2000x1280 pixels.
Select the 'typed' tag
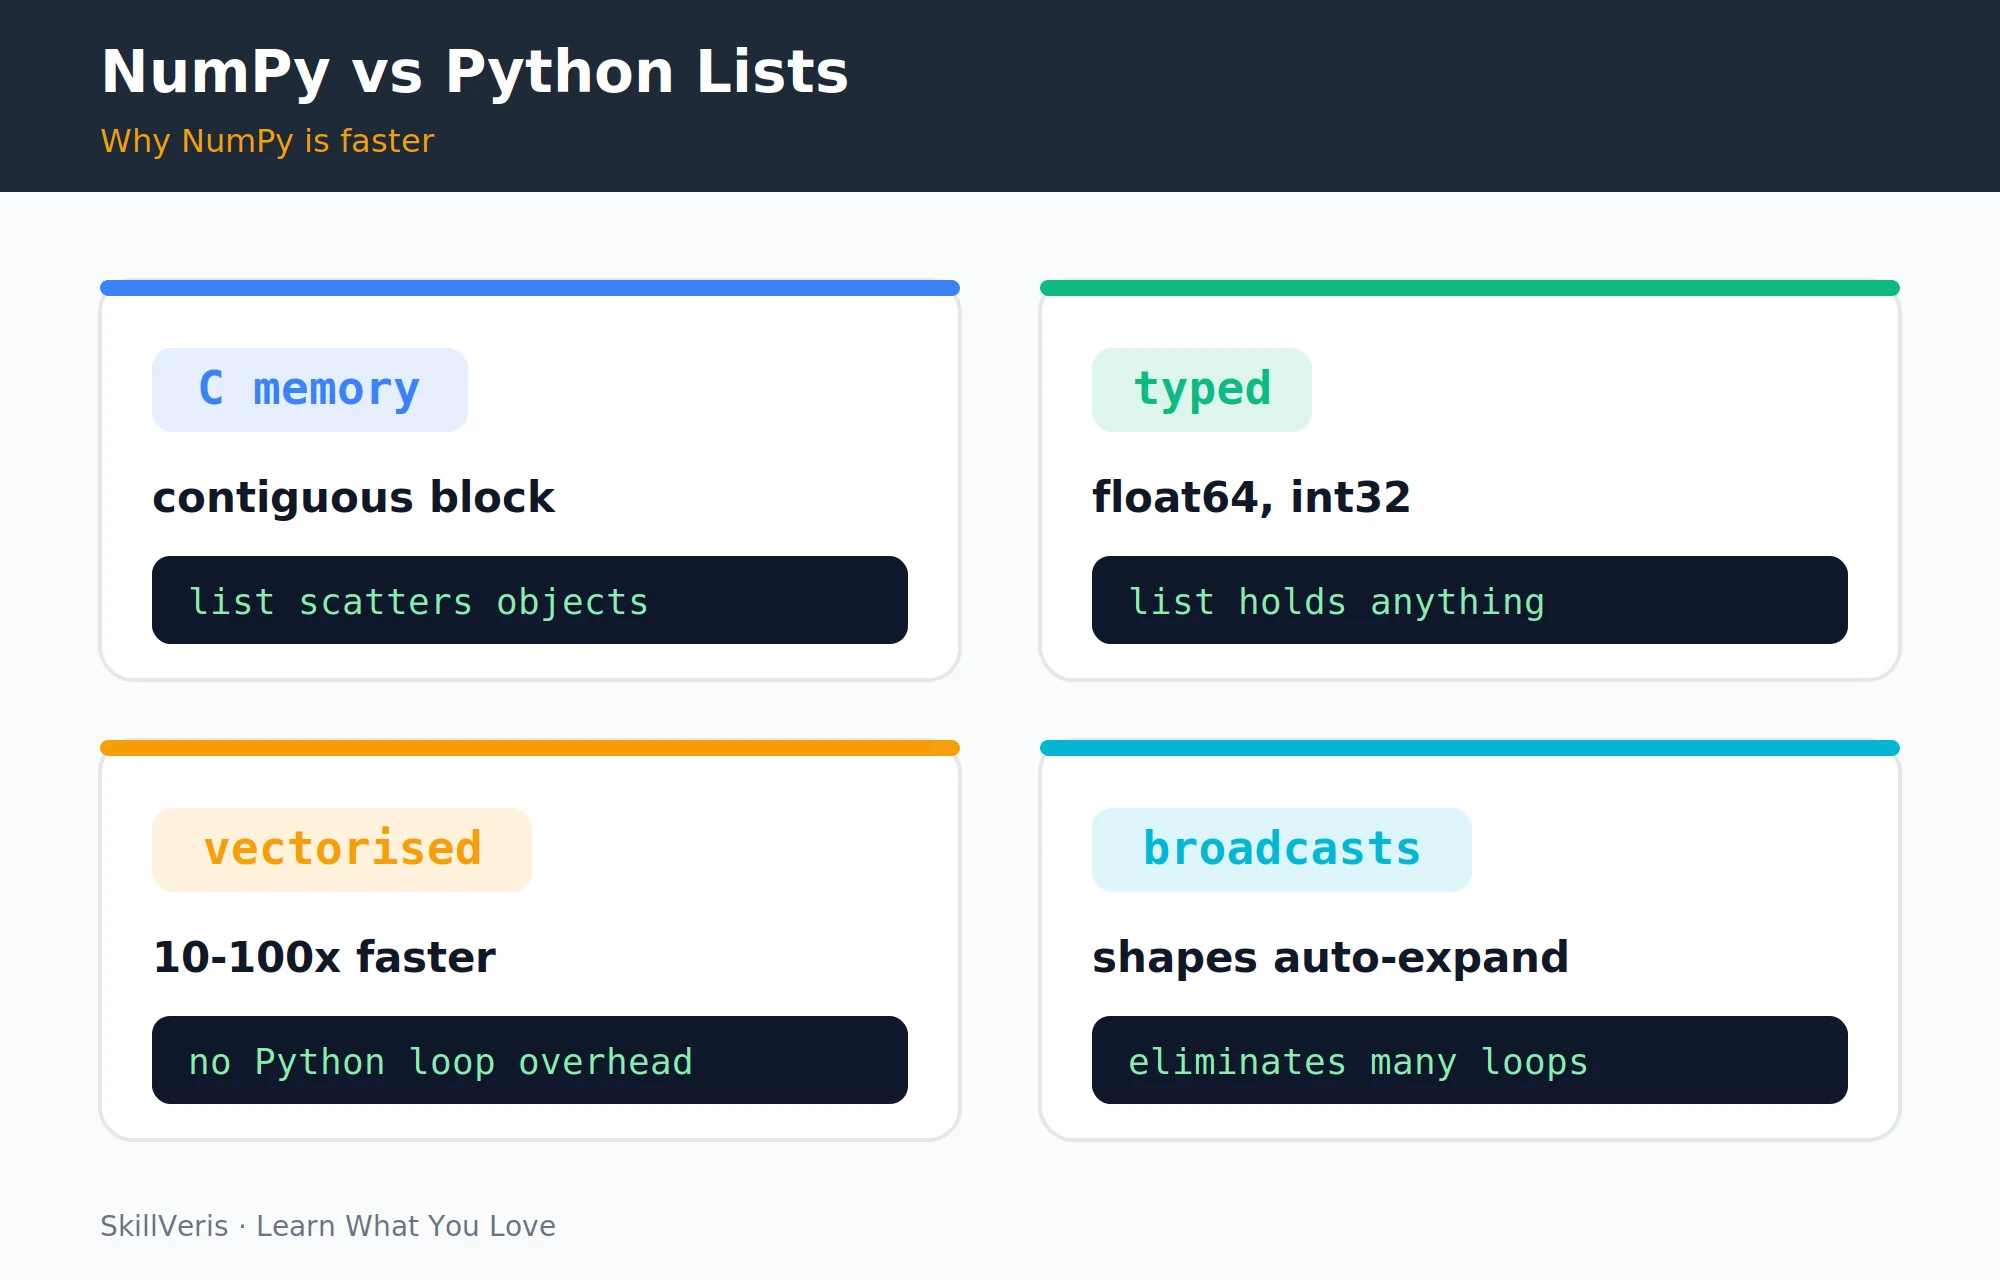pos(1202,390)
